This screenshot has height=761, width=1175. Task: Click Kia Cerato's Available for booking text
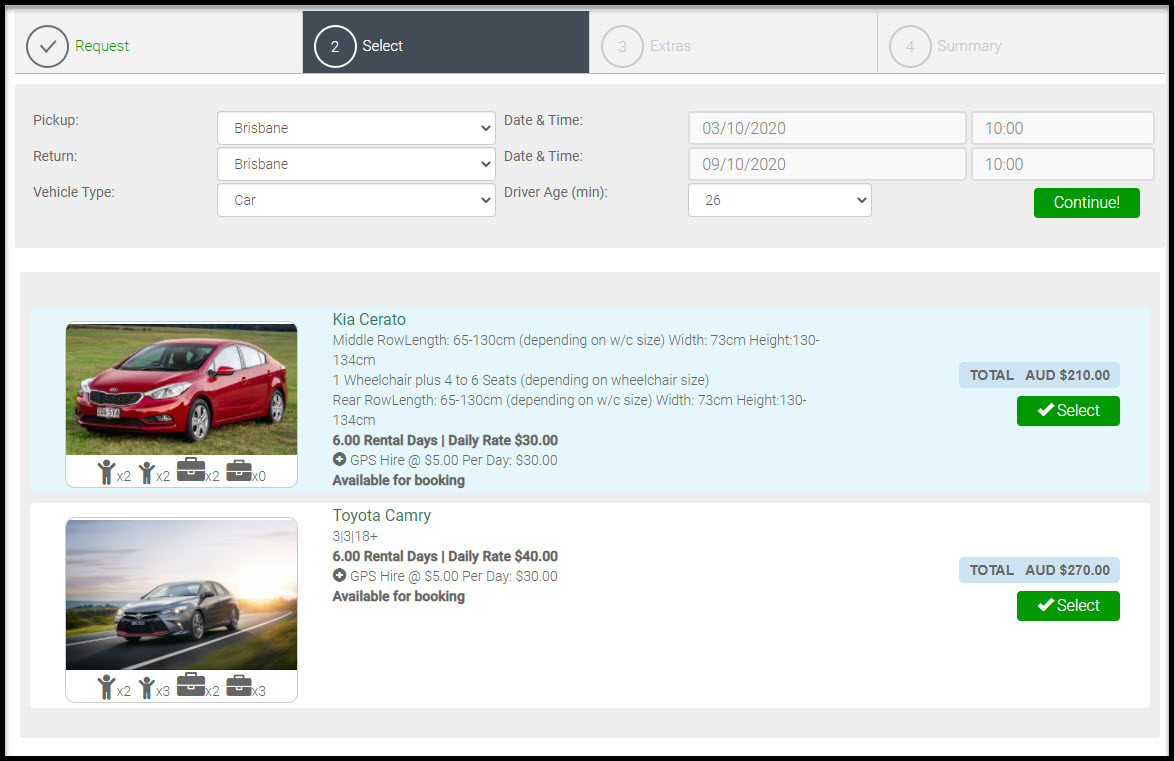click(x=399, y=480)
